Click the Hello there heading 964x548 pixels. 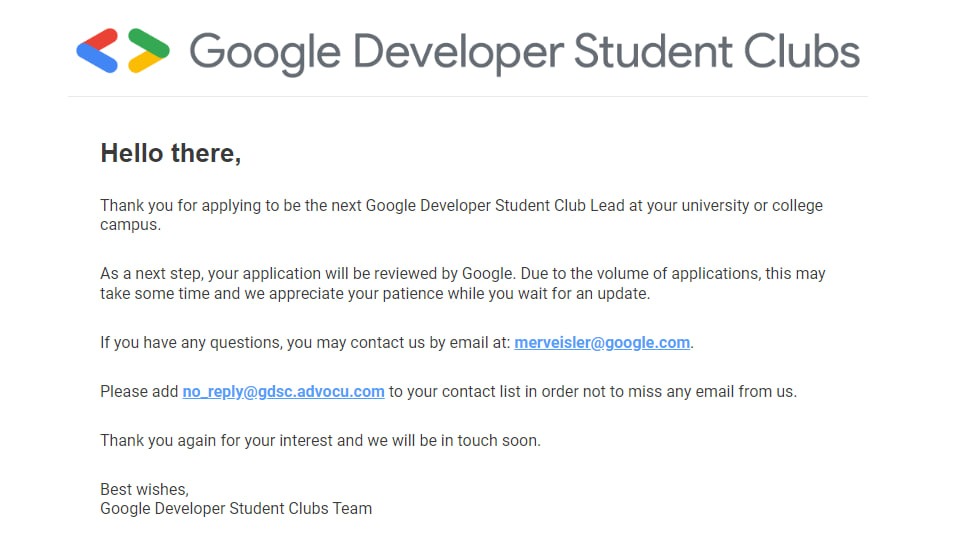[171, 153]
